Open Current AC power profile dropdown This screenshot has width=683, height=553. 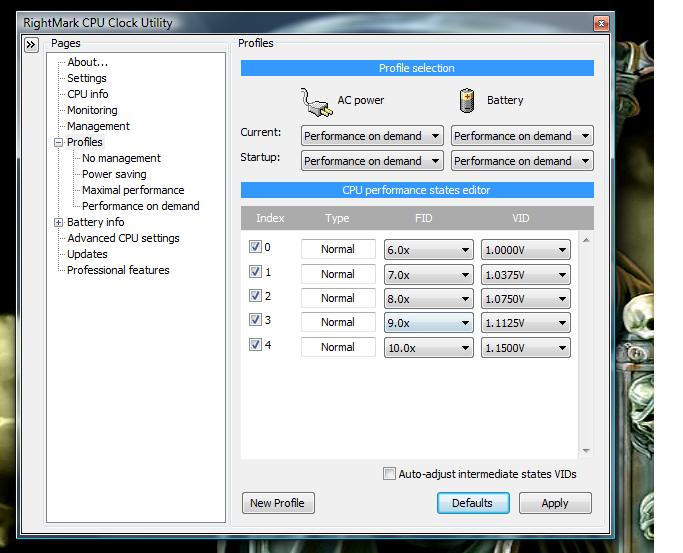click(372, 136)
